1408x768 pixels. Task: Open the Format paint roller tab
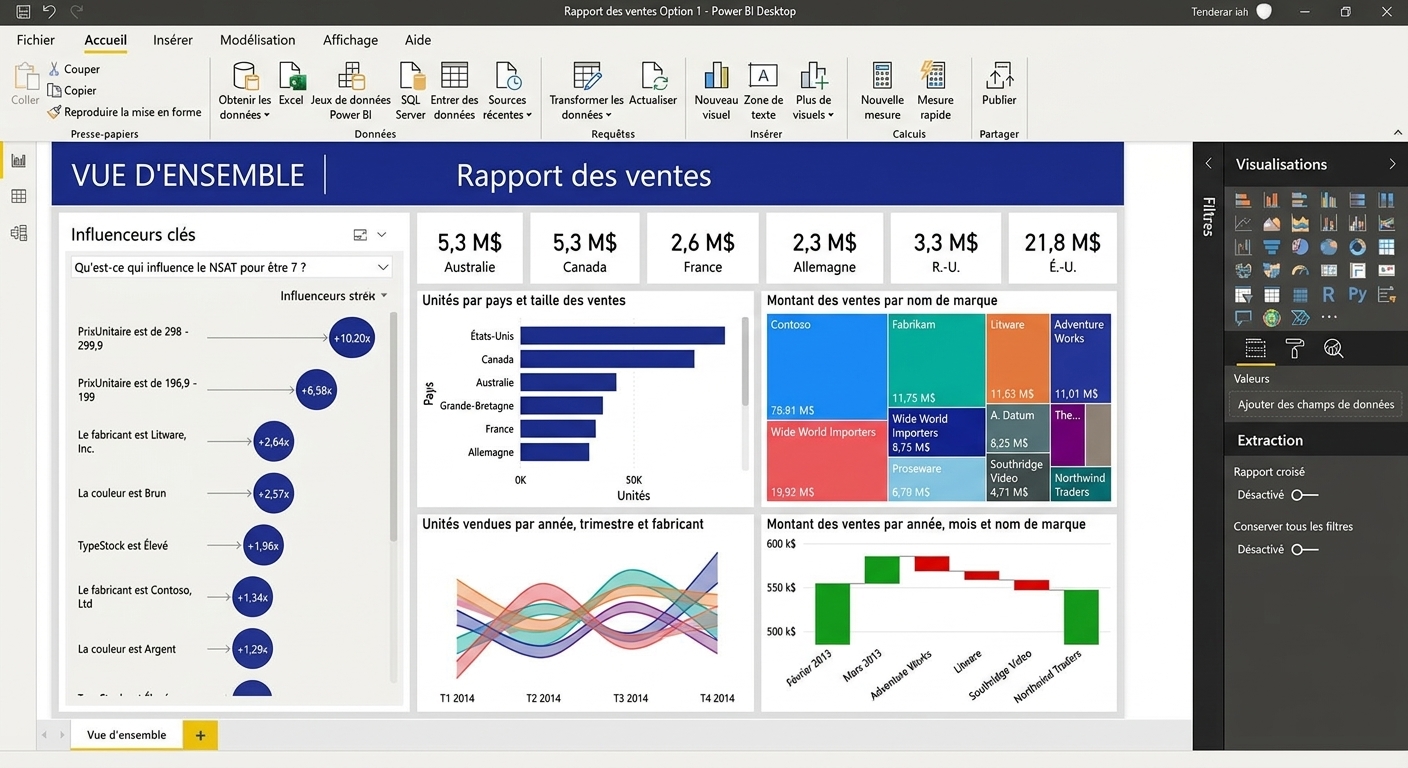[x=1294, y=348]
